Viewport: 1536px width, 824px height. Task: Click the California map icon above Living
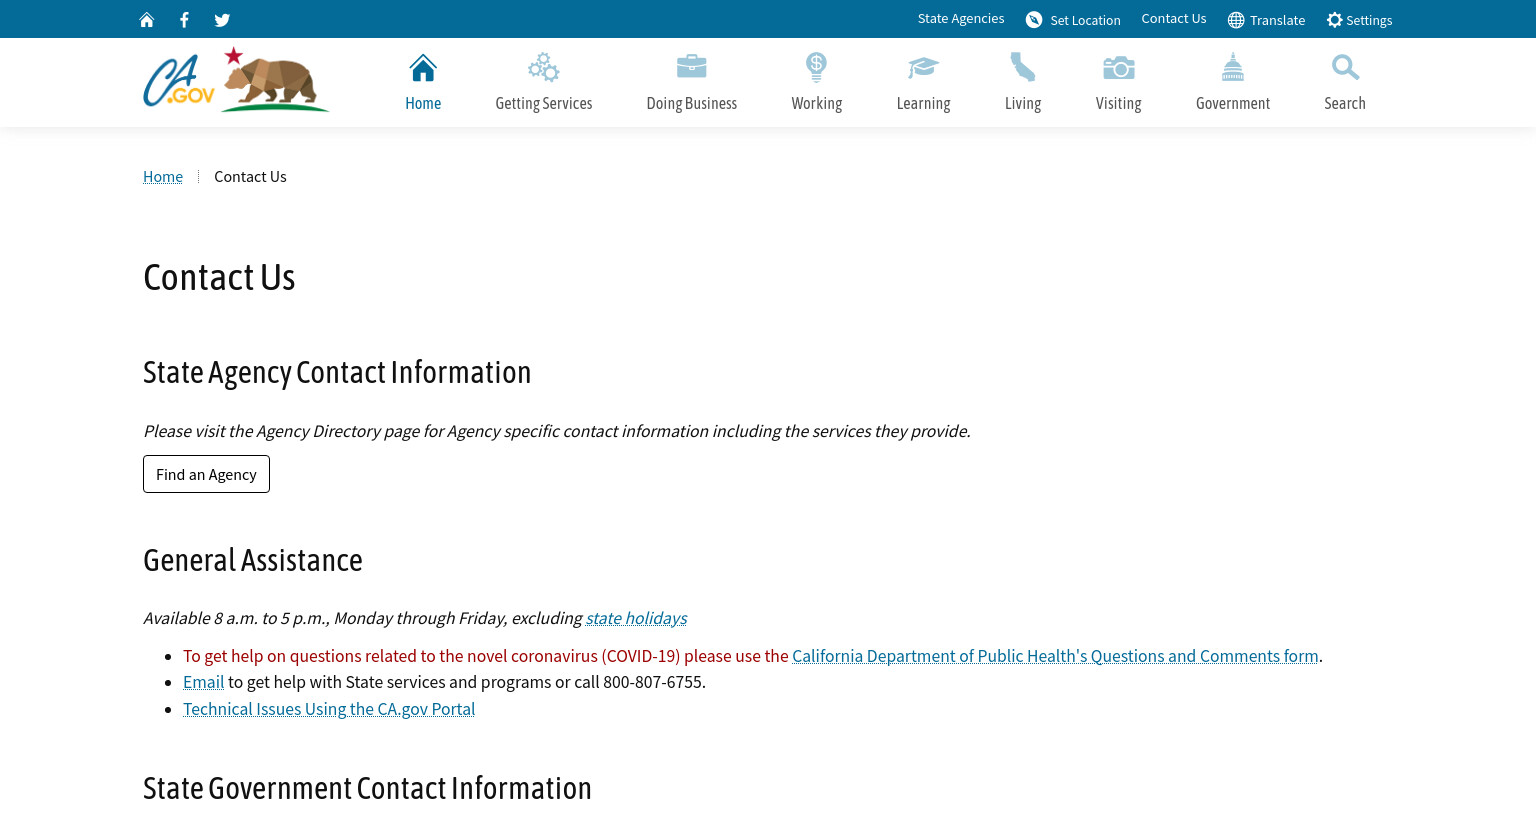point(1023,67)
